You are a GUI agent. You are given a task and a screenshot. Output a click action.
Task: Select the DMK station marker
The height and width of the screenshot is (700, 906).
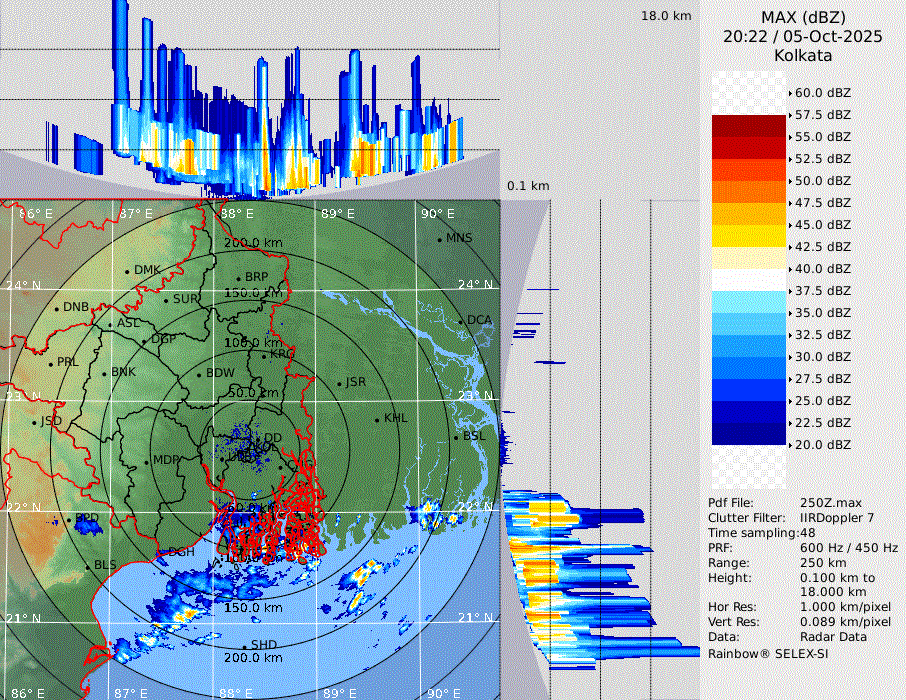point(127,271)
